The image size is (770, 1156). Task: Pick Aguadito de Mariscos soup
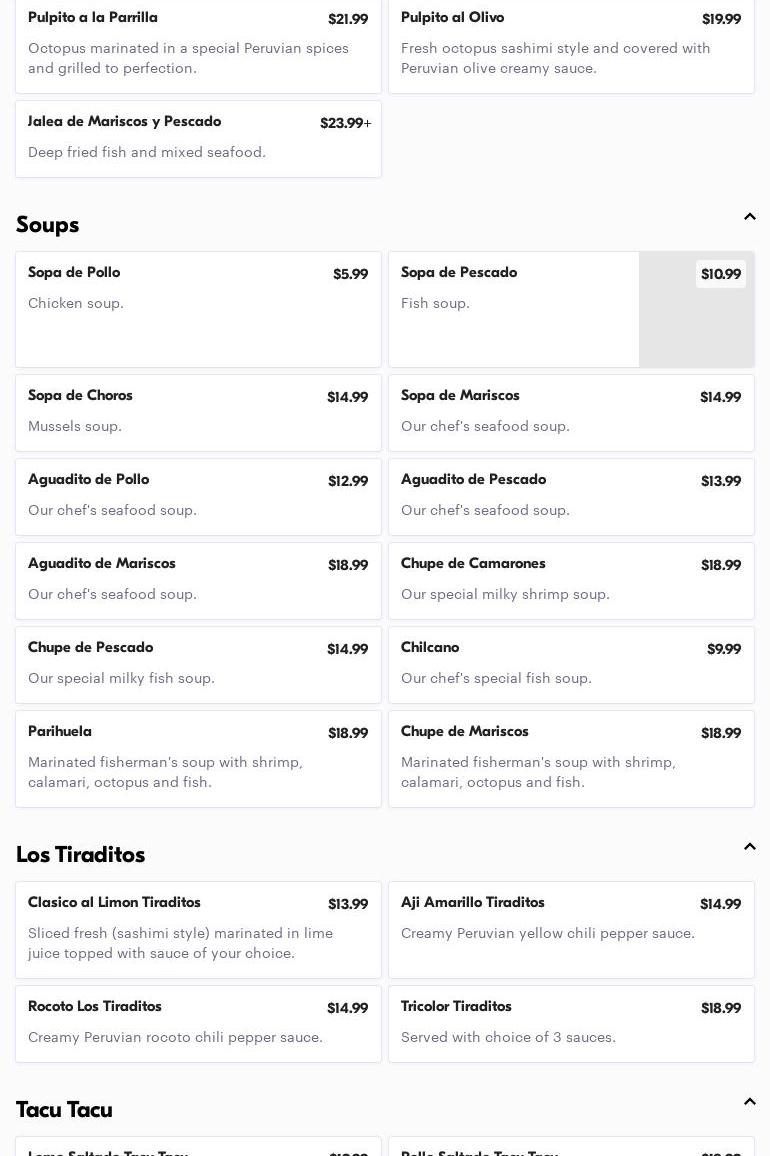click(198, 580)
